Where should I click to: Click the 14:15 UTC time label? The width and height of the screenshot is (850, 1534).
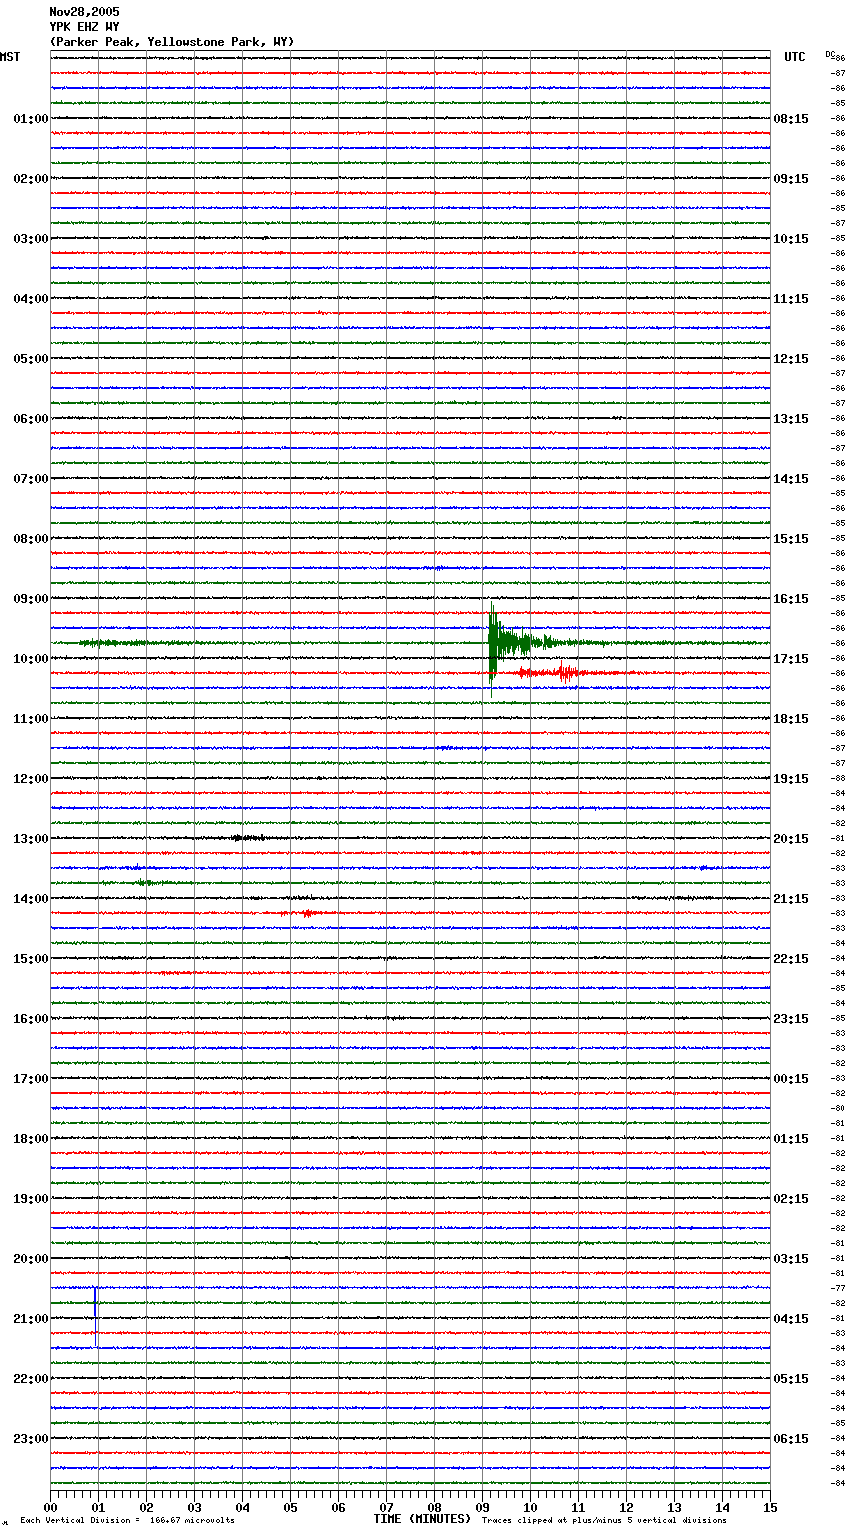pyautogui.click(x=791, y=479)
